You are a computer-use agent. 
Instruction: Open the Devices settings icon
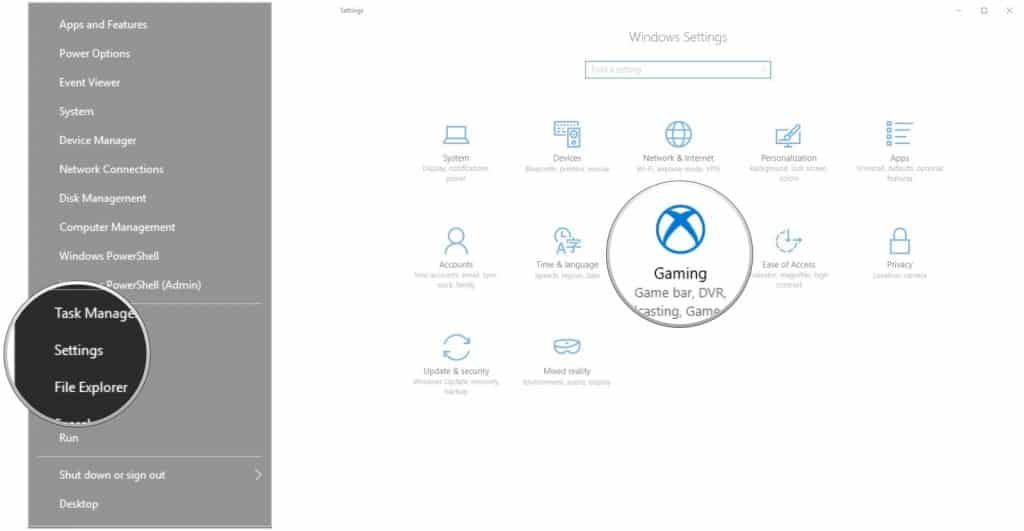566,134
